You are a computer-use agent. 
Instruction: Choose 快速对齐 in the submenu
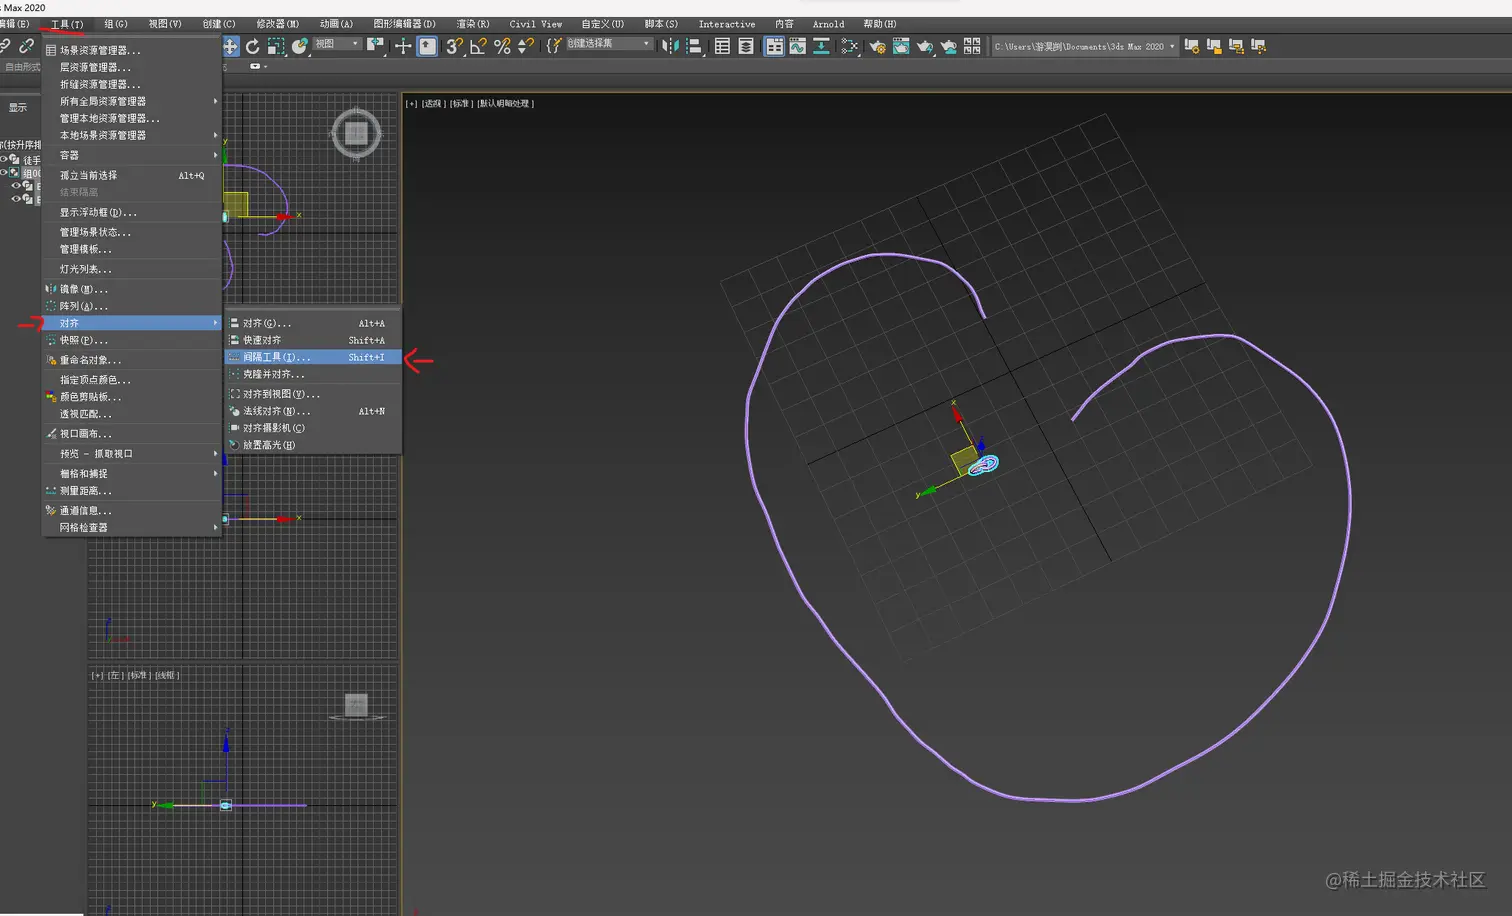pos(313,340)
